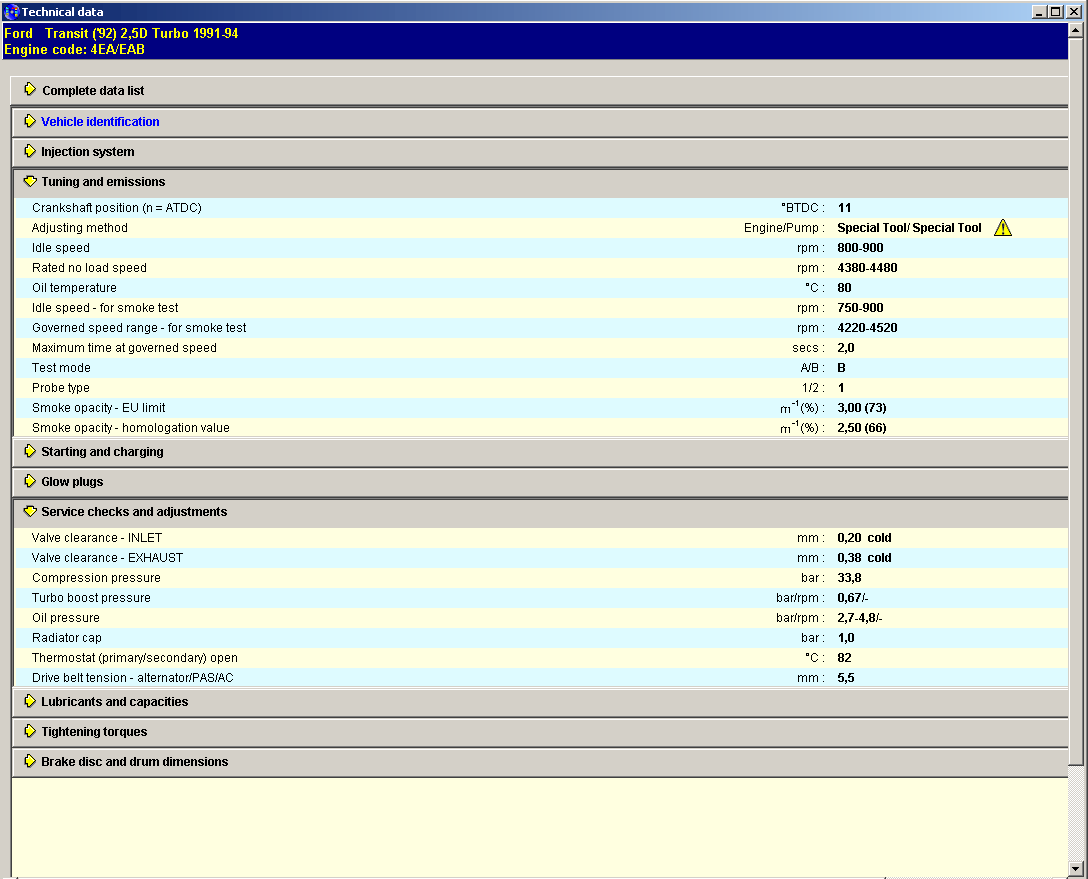The width and height of the screenshot is (1088, 879).
Task: Collapse Service checks and adjustments section
Action: tap(30, 512)
